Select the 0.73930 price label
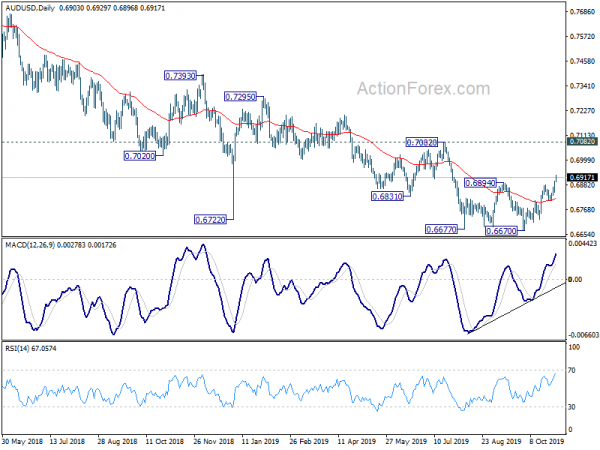The image size is (600, 450). click(x=180, y=76)
